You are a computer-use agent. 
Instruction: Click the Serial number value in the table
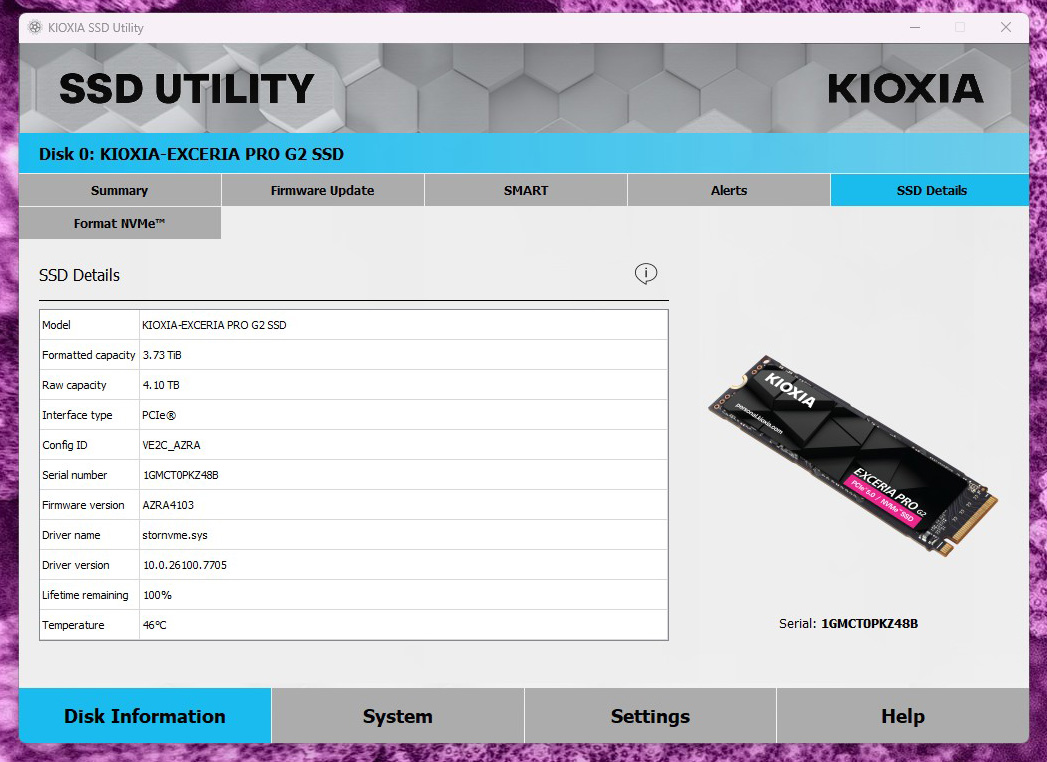(x=181, y=475)
